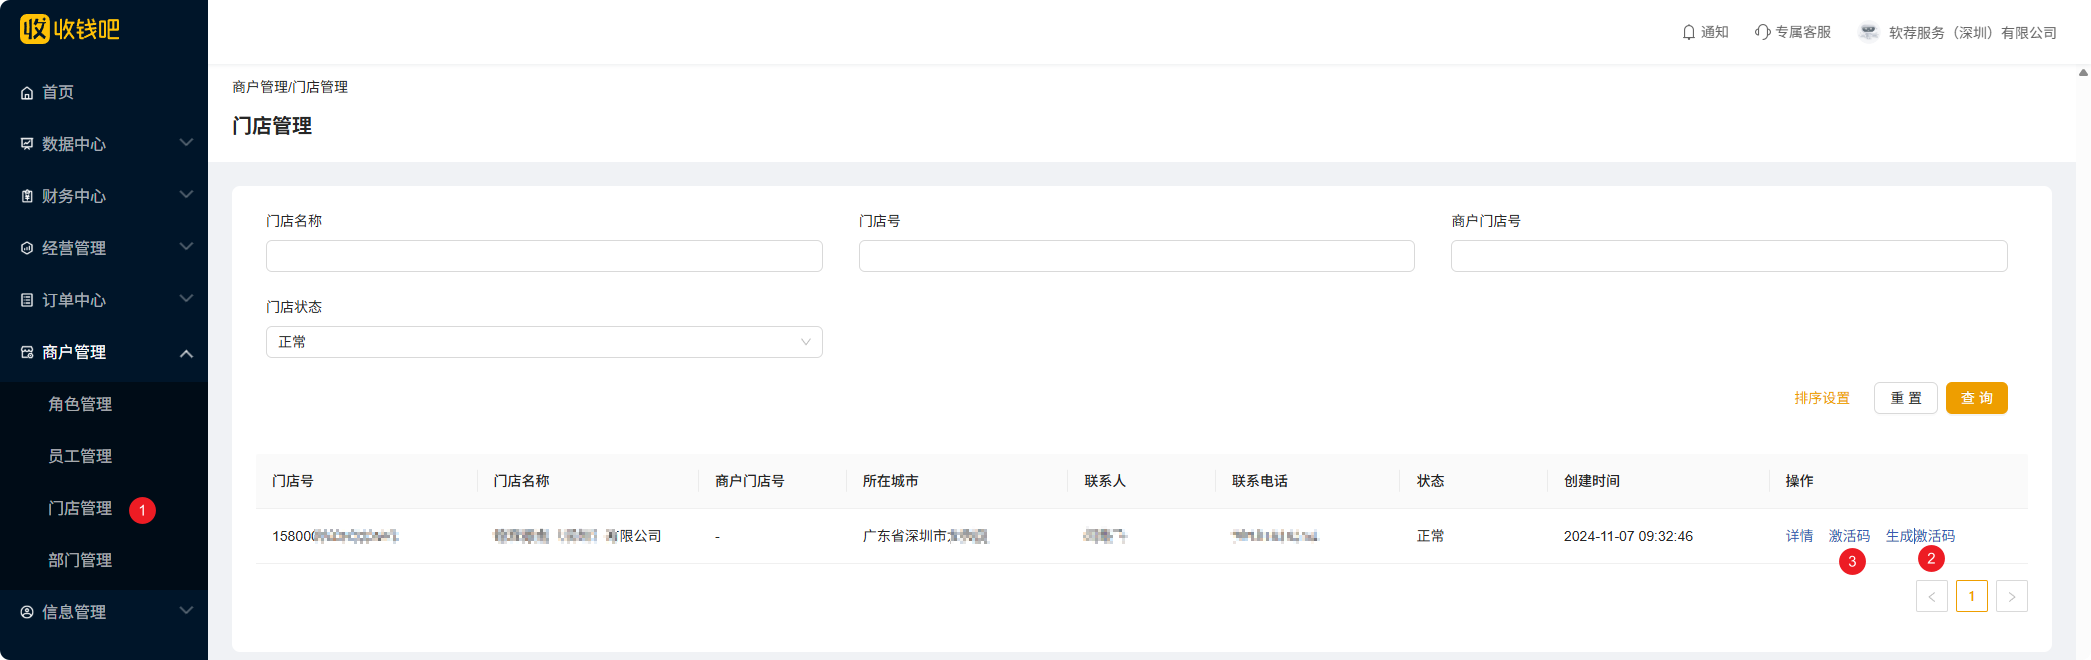Click the company avatar icon

coord(1868,32)
